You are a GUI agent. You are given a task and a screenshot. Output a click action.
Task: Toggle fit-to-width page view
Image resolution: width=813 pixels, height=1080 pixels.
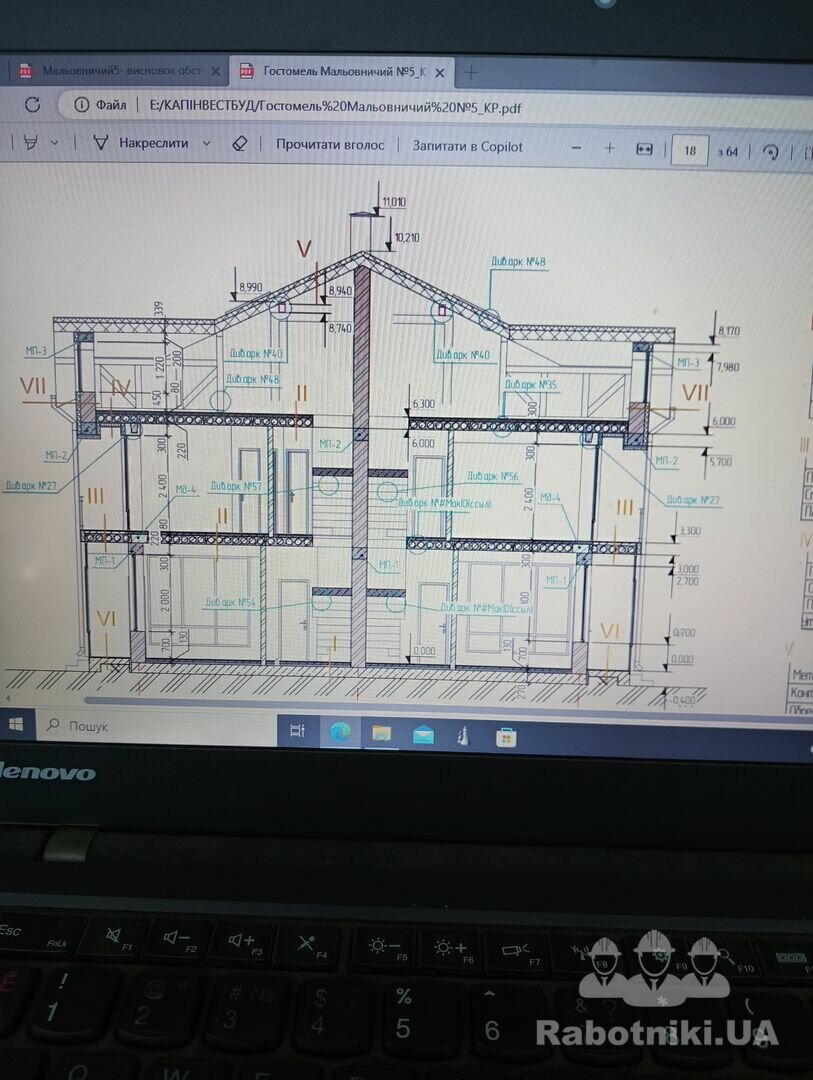coord(644,149)
